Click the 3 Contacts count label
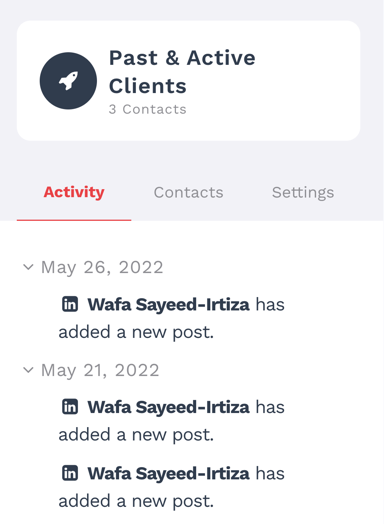The height and width of the screenshot is (524, 384). [147, 109]
